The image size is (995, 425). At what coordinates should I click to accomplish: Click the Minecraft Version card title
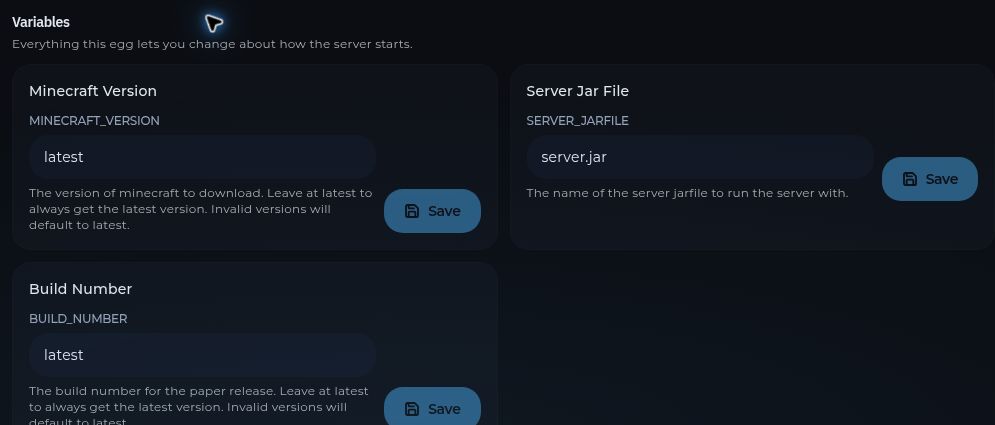pyautogui.click(x=93, y=91)
